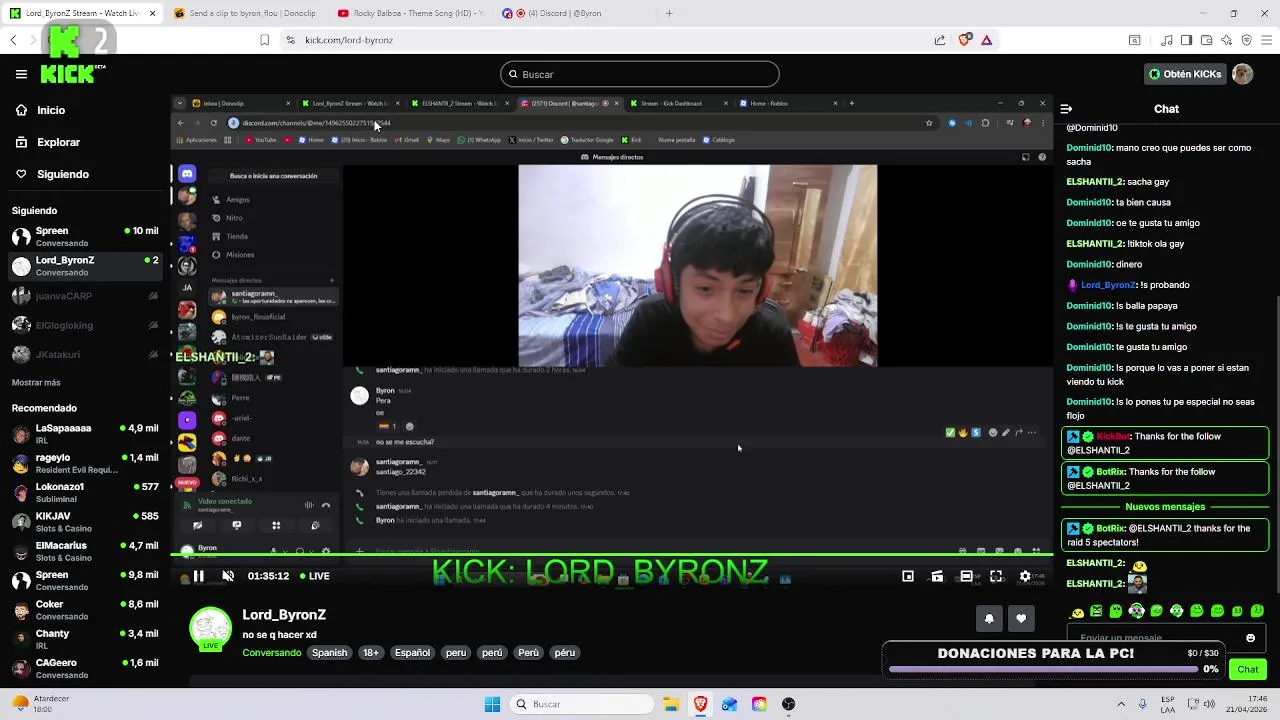1280x720 pixels.
Task: Open the Windows Start menu
Action: pyautogui.click(x=492, y=704)
